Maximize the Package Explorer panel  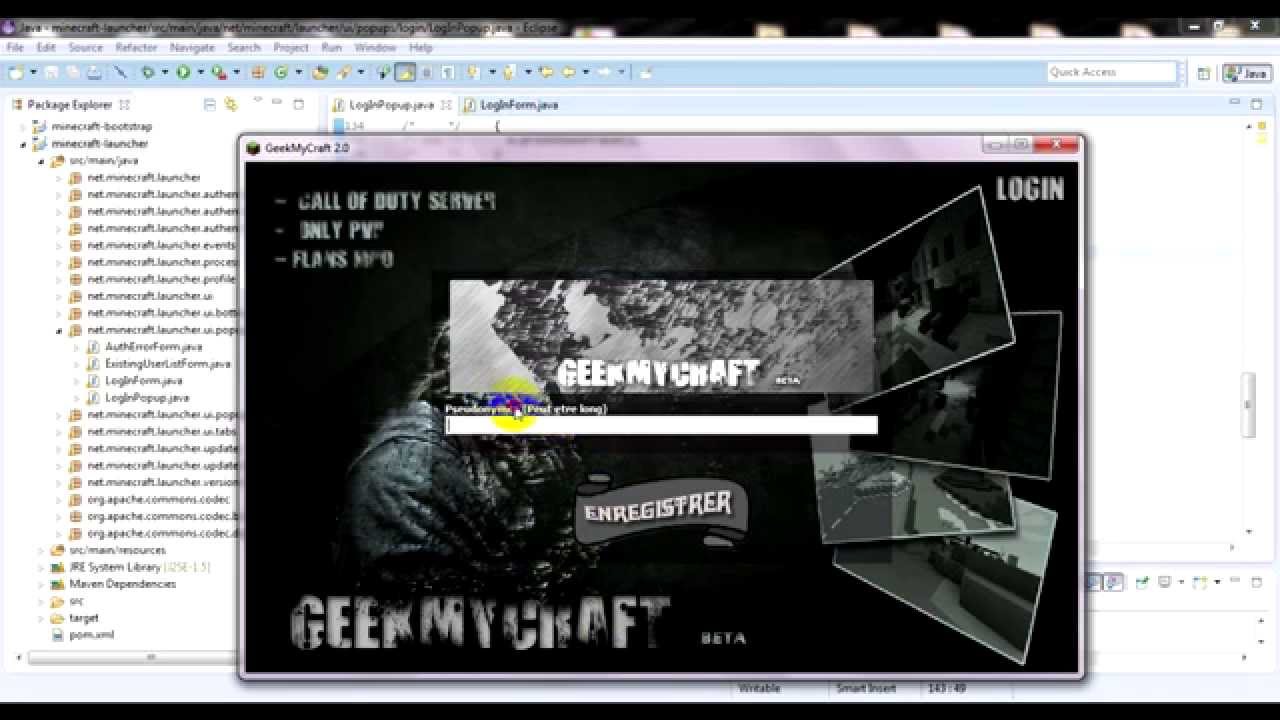pos(298,104)
